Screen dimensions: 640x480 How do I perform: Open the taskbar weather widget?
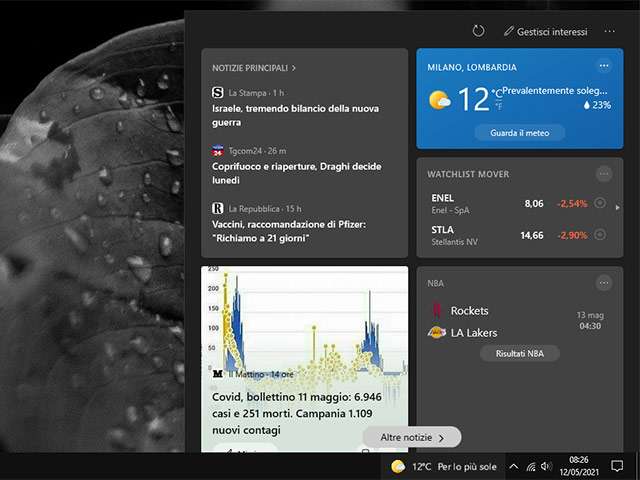pyautogui.click(x=444, y=466)
